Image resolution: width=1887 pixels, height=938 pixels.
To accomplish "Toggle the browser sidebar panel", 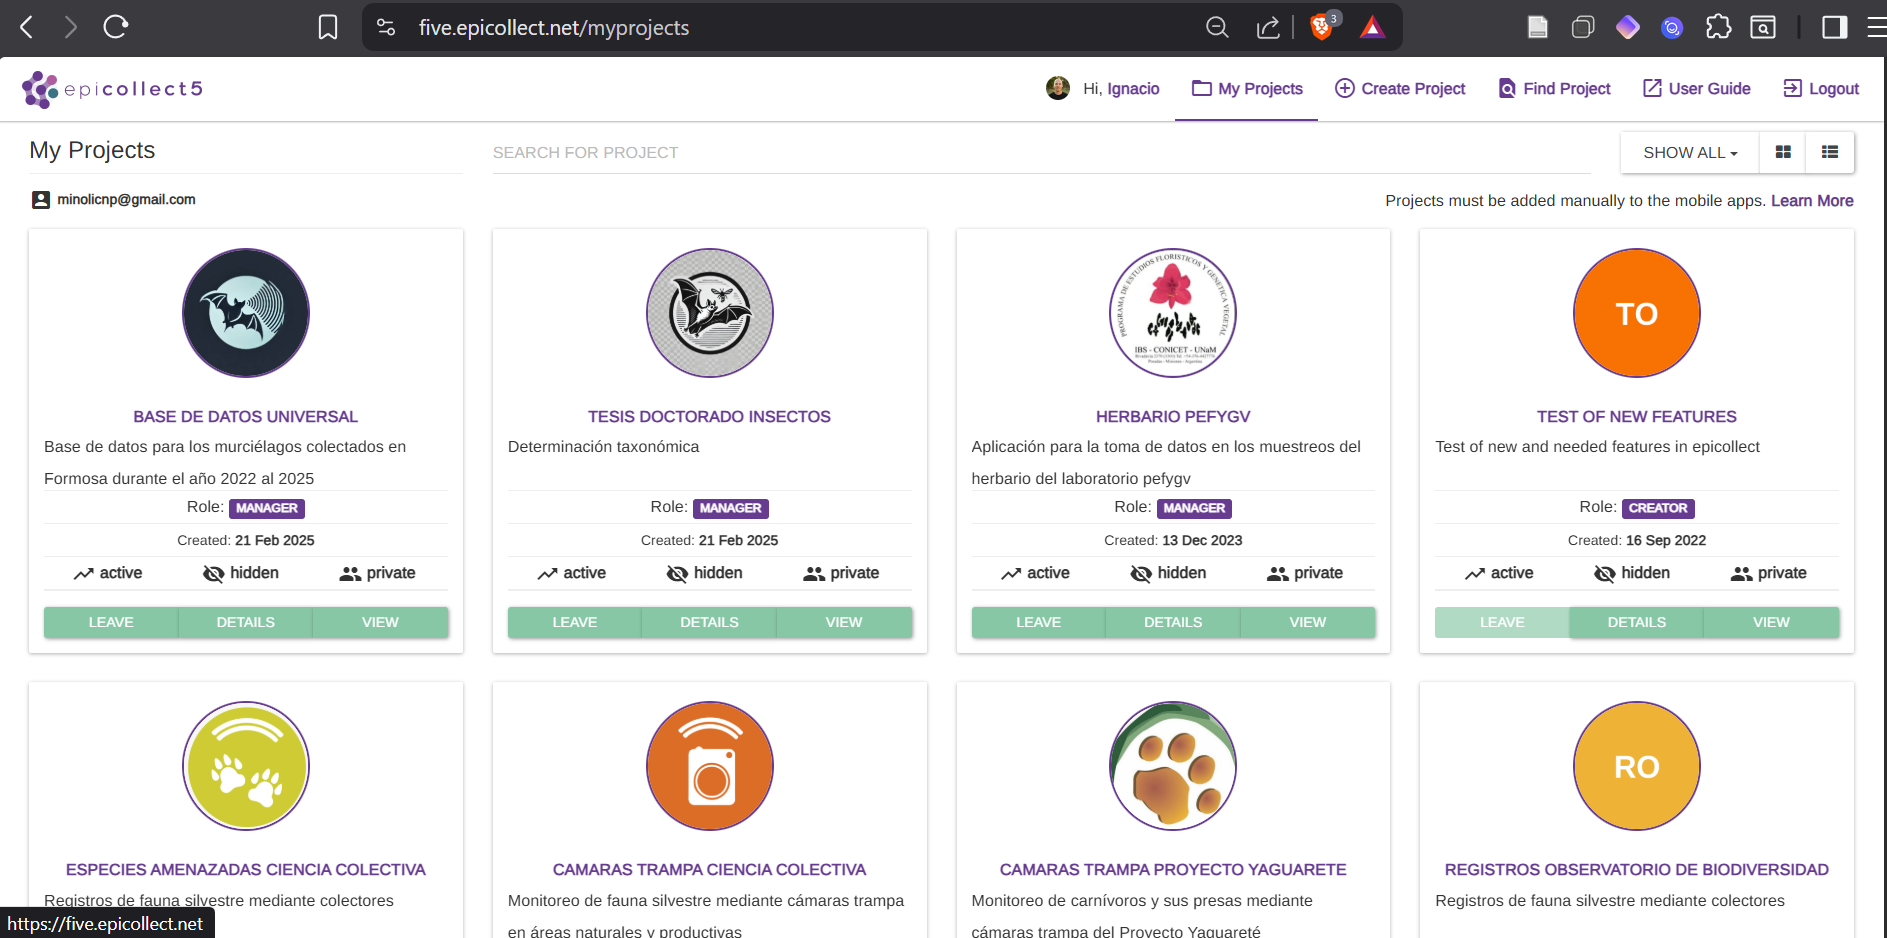I will point(1834,27).
